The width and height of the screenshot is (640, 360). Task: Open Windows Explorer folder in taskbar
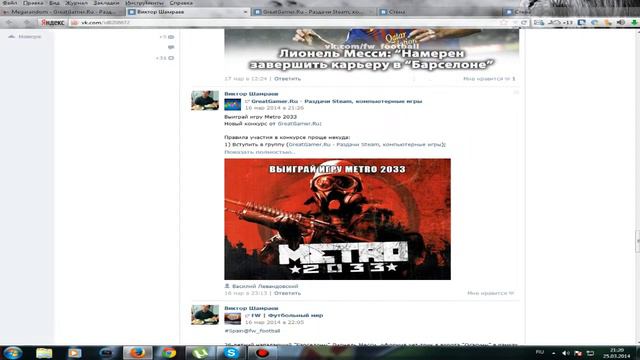[x=44, y=353]
